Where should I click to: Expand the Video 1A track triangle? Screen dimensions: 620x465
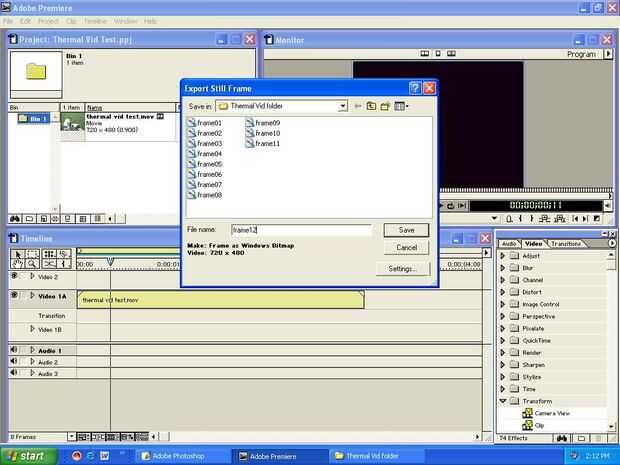coord(32,295)
